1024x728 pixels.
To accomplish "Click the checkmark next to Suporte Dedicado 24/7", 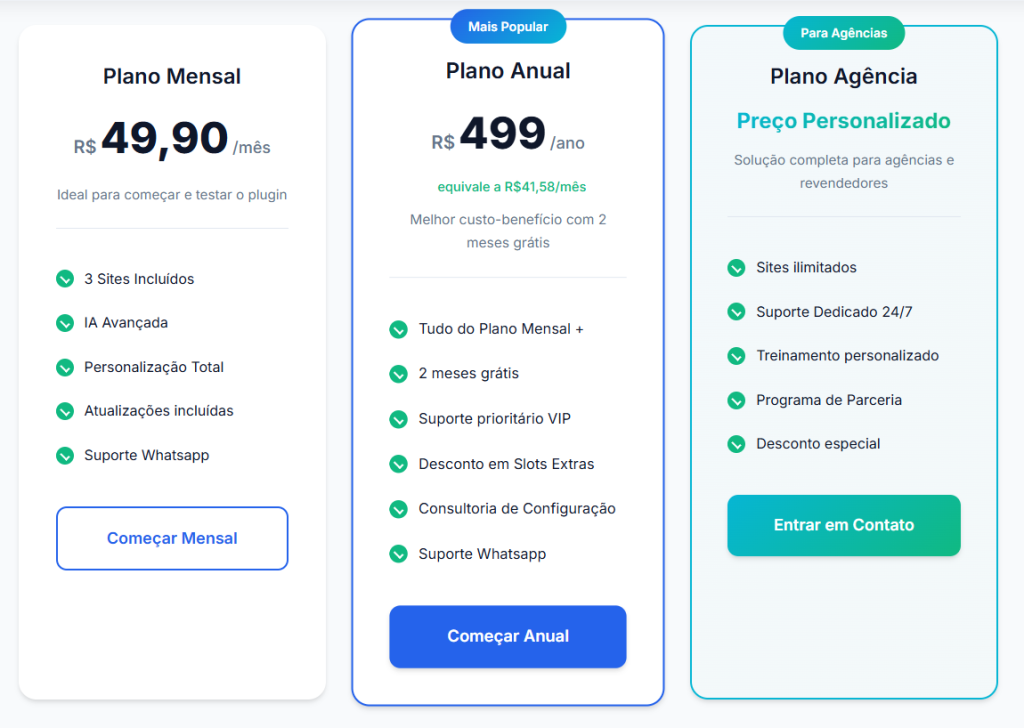I will coord(736,312).
